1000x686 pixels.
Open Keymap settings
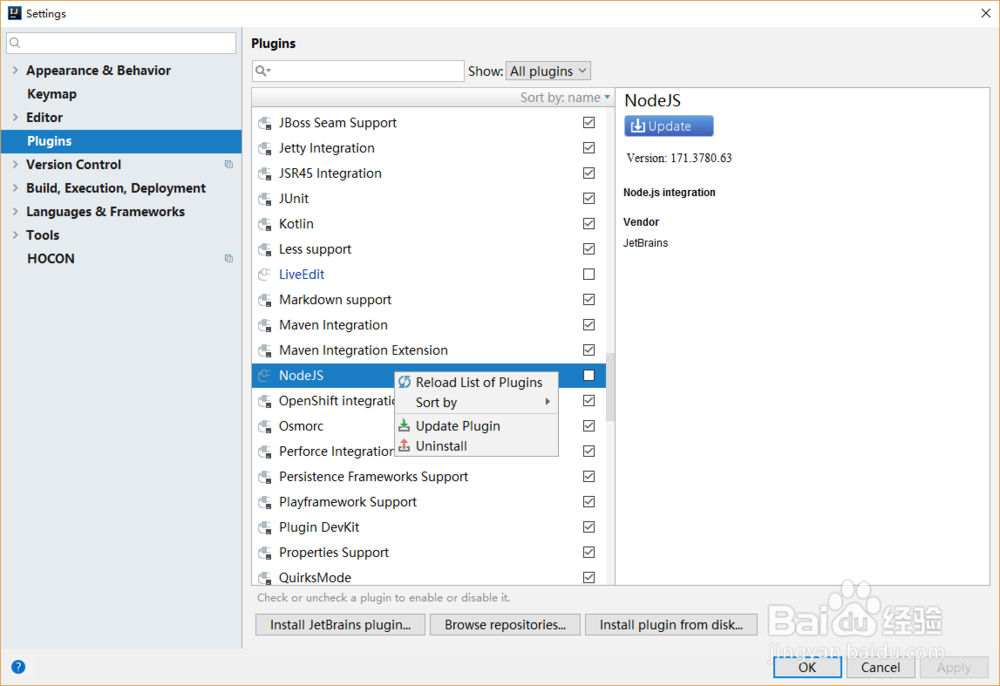click(52, 94)
